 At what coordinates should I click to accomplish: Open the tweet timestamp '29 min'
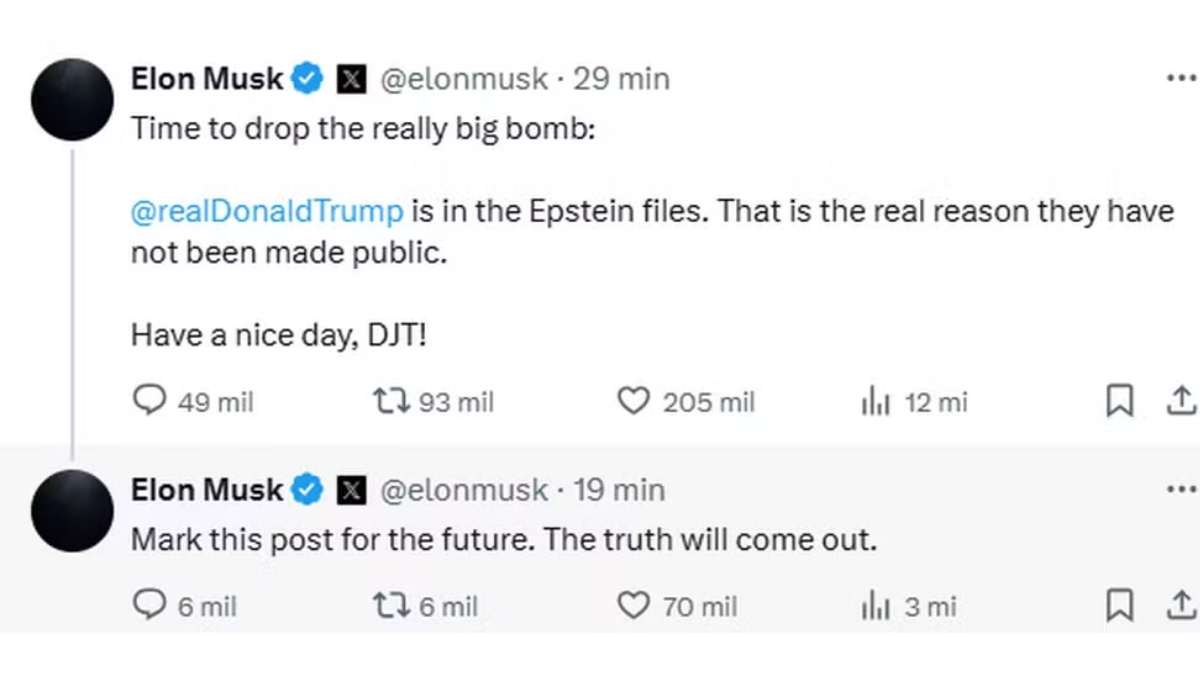click(620, 77)
